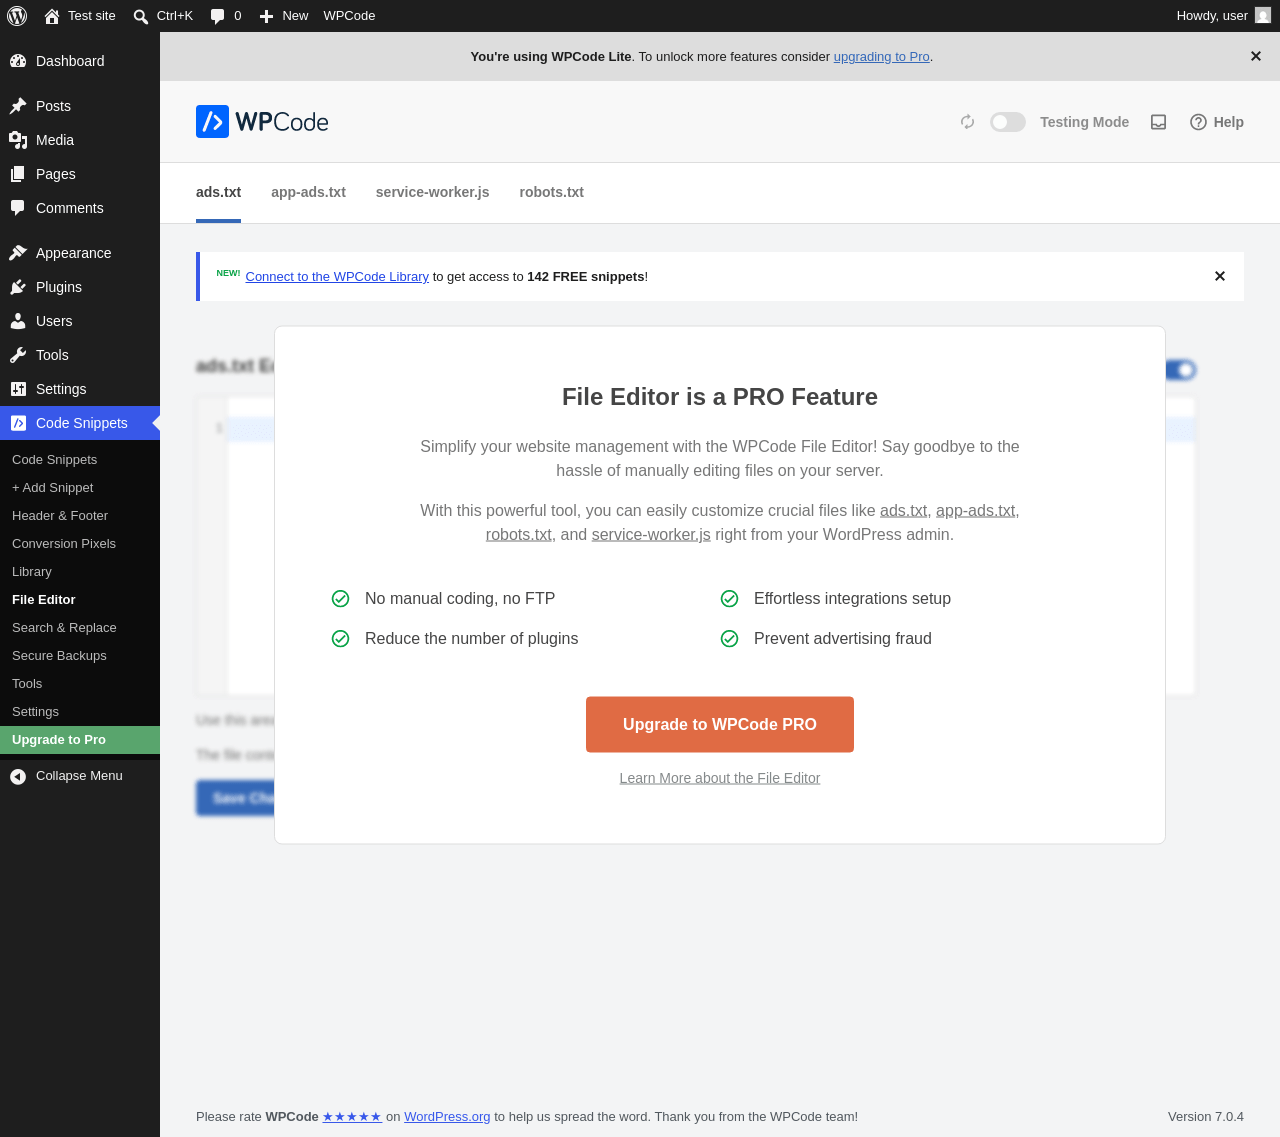Open the notifications inbox icon
The image size is (1280, 1137).
(x=1159, y=122)
